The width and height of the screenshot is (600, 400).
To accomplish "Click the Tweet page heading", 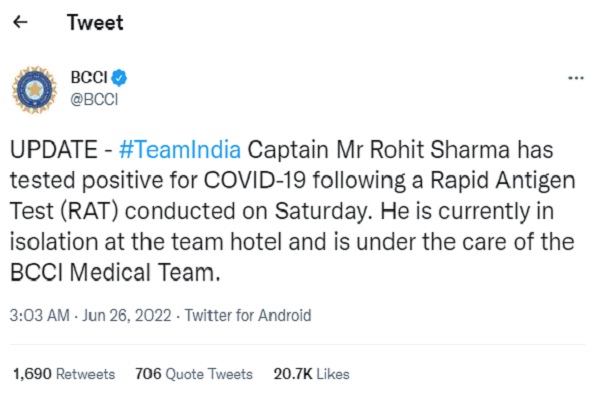I will coord(94,24).
